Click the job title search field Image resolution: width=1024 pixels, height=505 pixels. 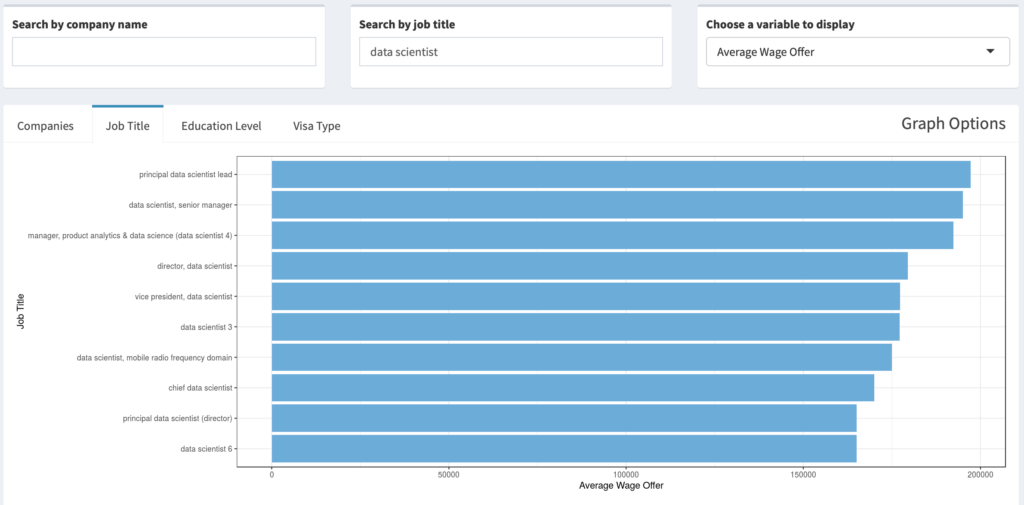tap(511, 51)
